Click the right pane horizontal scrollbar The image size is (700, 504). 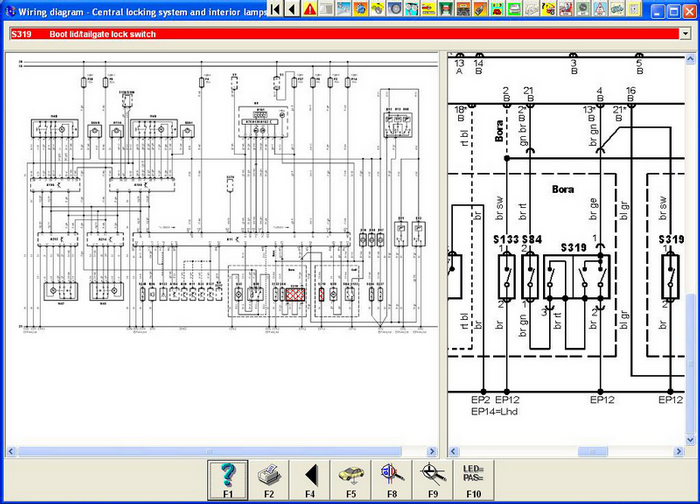click(565, 451)
